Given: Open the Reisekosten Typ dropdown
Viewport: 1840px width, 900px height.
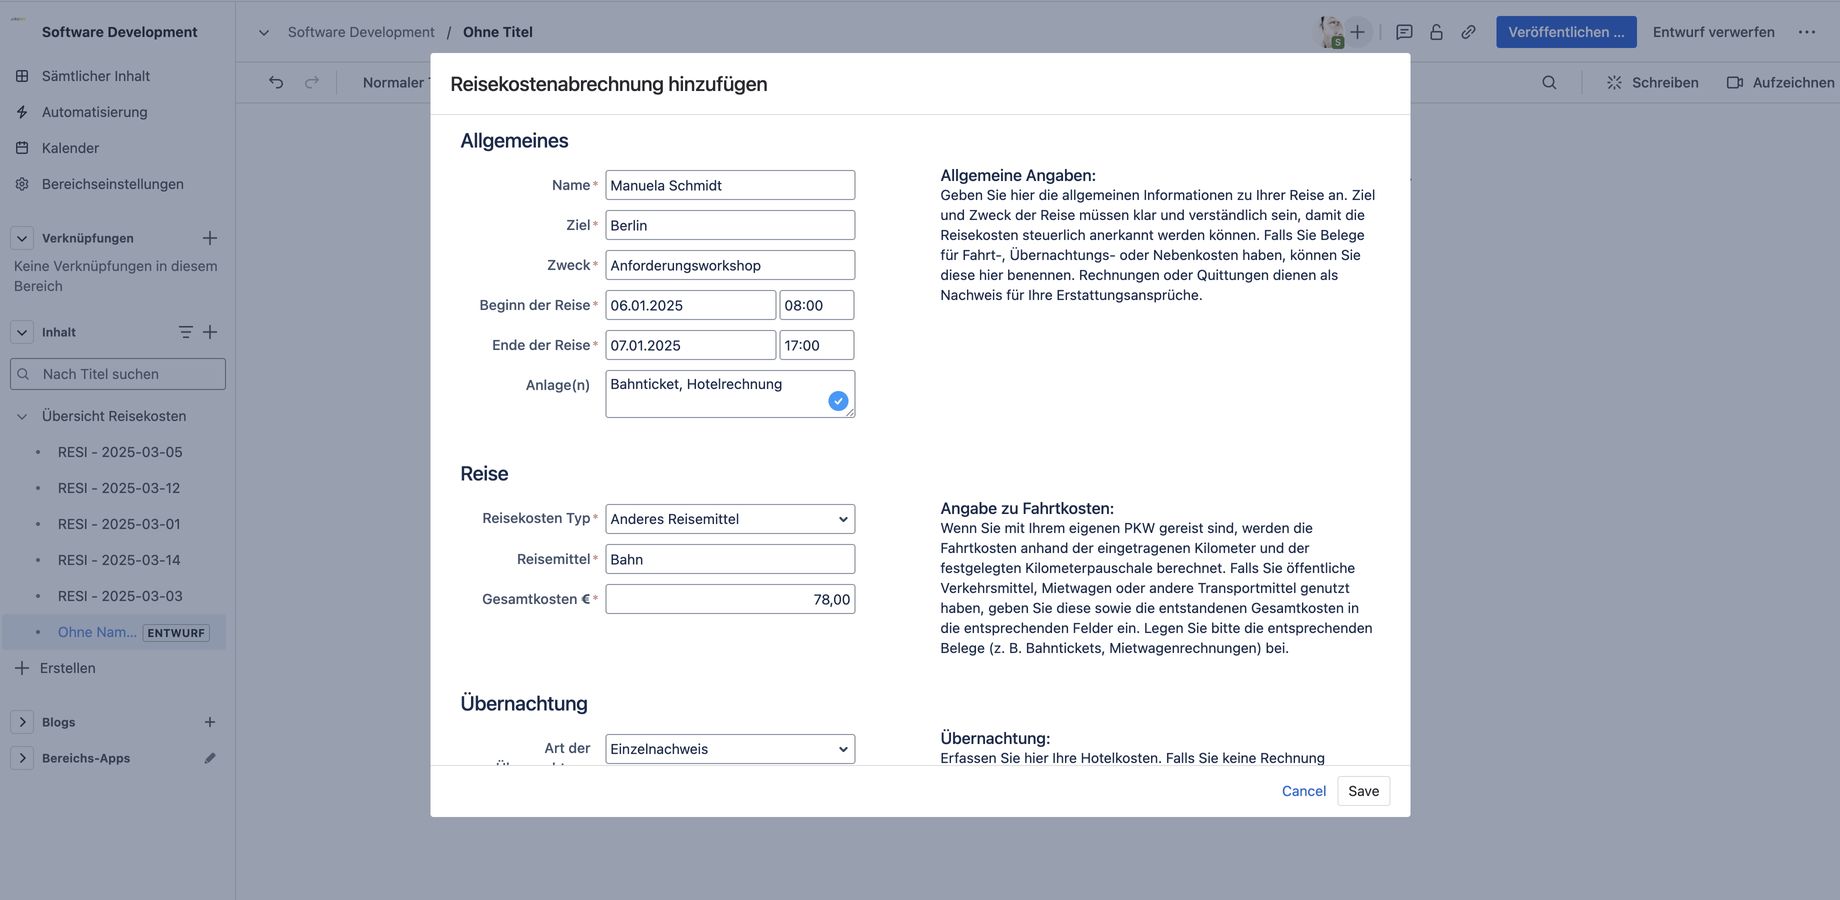Looking at the screenshot, I should pyautogui.click(x=730, y=519).
